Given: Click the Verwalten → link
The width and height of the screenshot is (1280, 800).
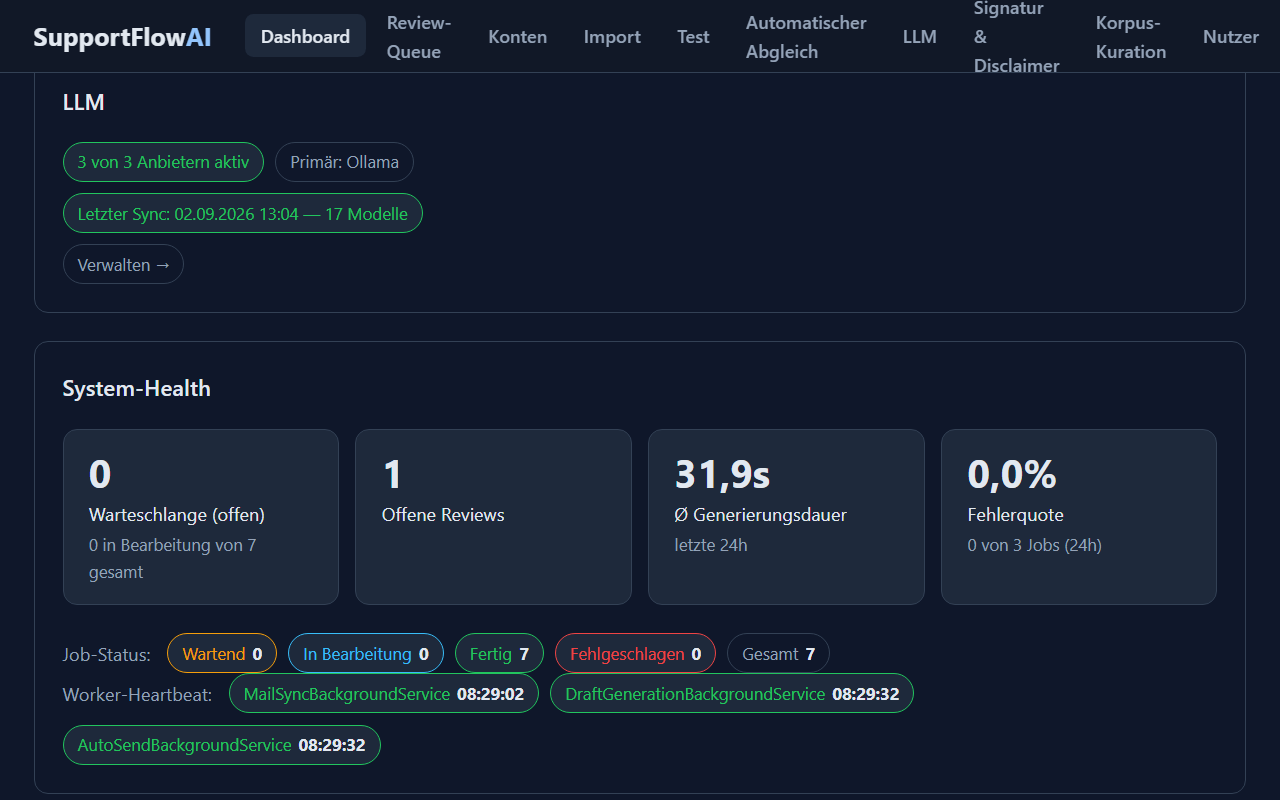Looking at the screenshot, I should point(123,265).
